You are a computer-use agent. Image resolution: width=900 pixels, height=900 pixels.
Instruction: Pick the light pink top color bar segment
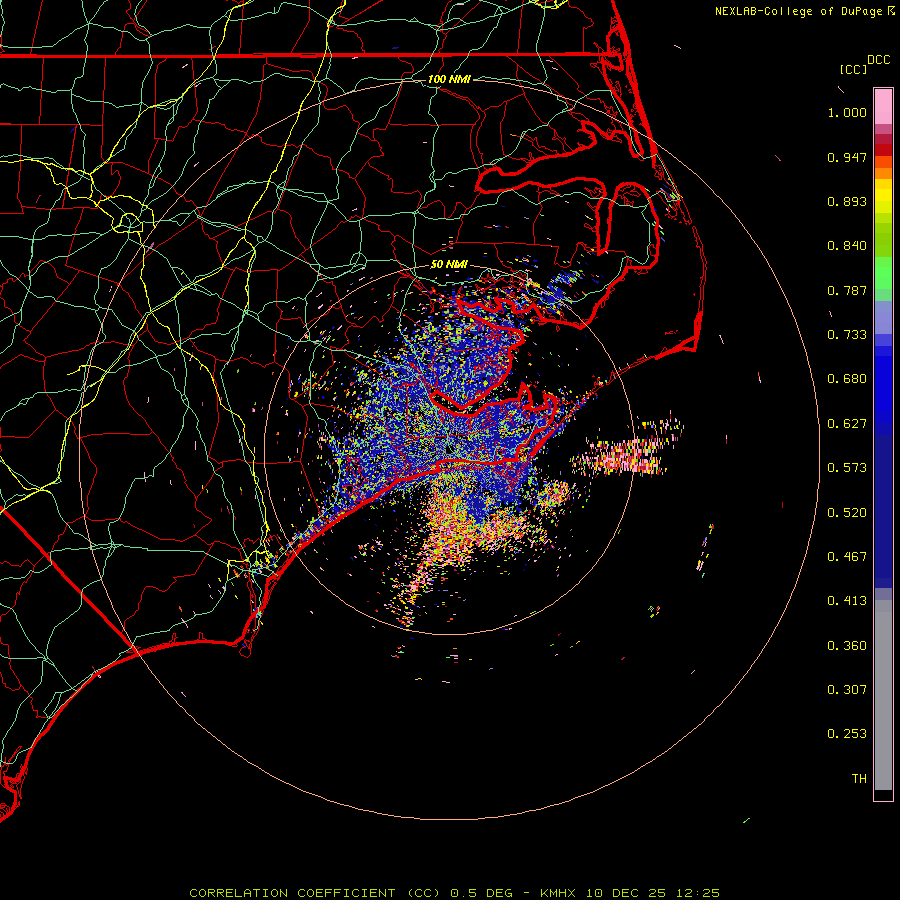[883, 107]
